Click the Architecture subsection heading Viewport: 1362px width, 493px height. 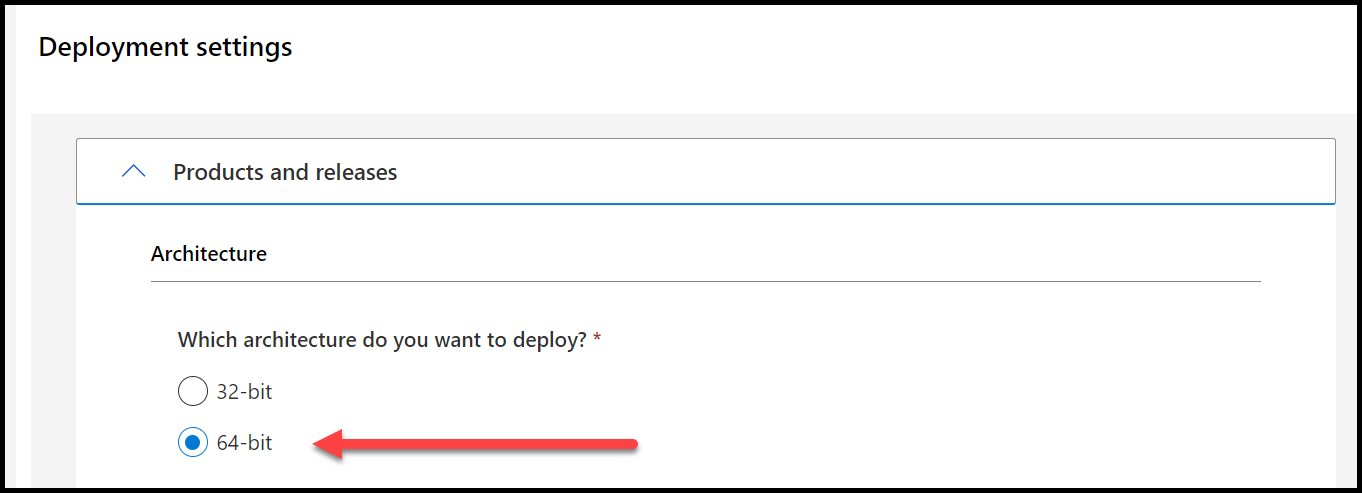(209, 254)
